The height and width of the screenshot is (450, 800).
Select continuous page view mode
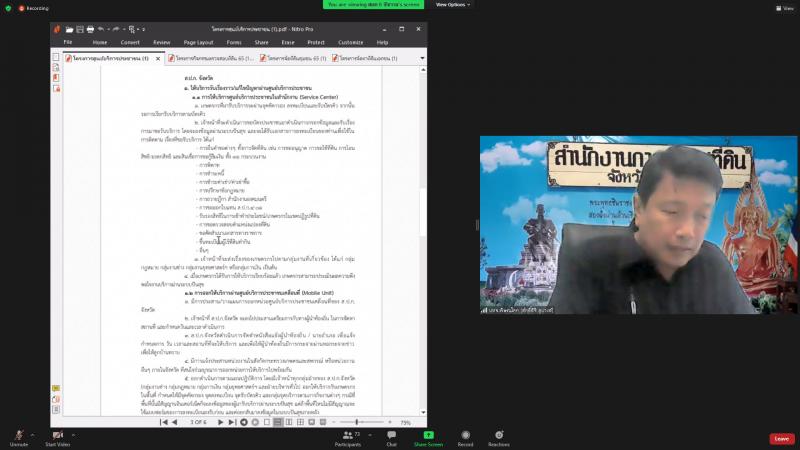tap(278, 422)
